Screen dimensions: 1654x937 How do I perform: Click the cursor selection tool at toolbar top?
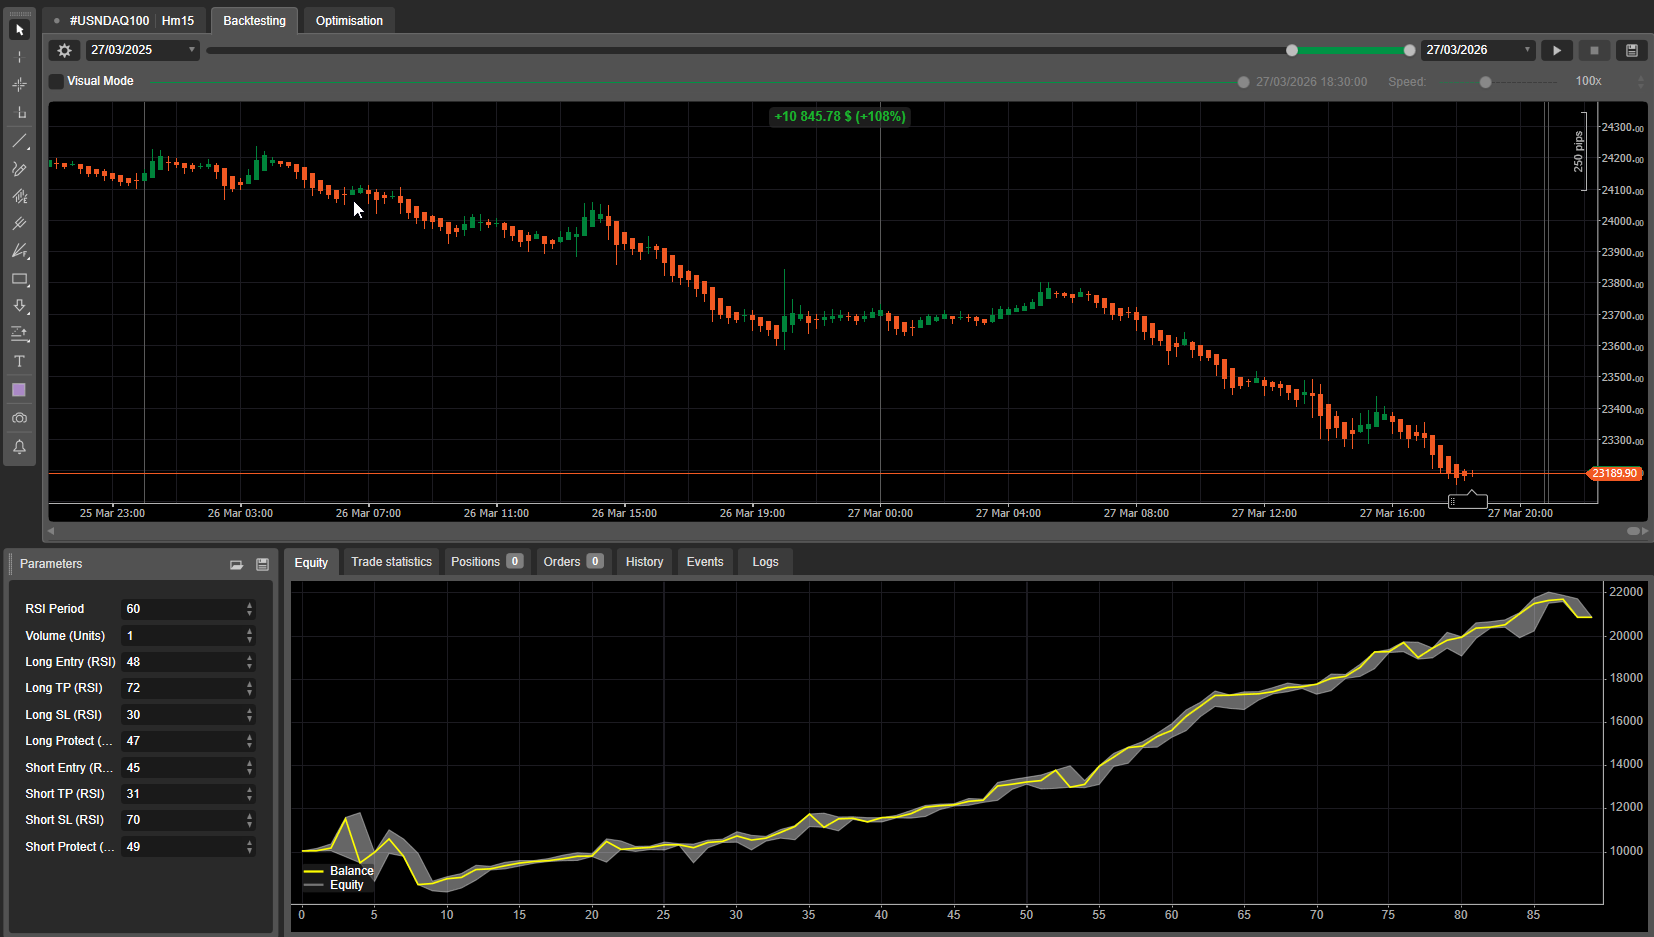[x=19, y=30]
